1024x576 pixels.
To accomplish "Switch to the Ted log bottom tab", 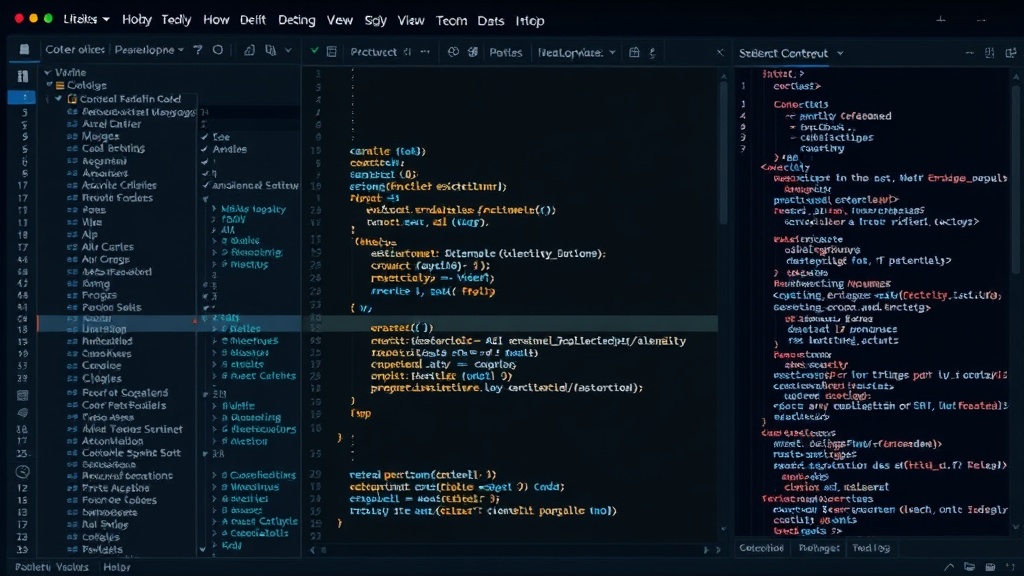I will (x=871, y=548).
